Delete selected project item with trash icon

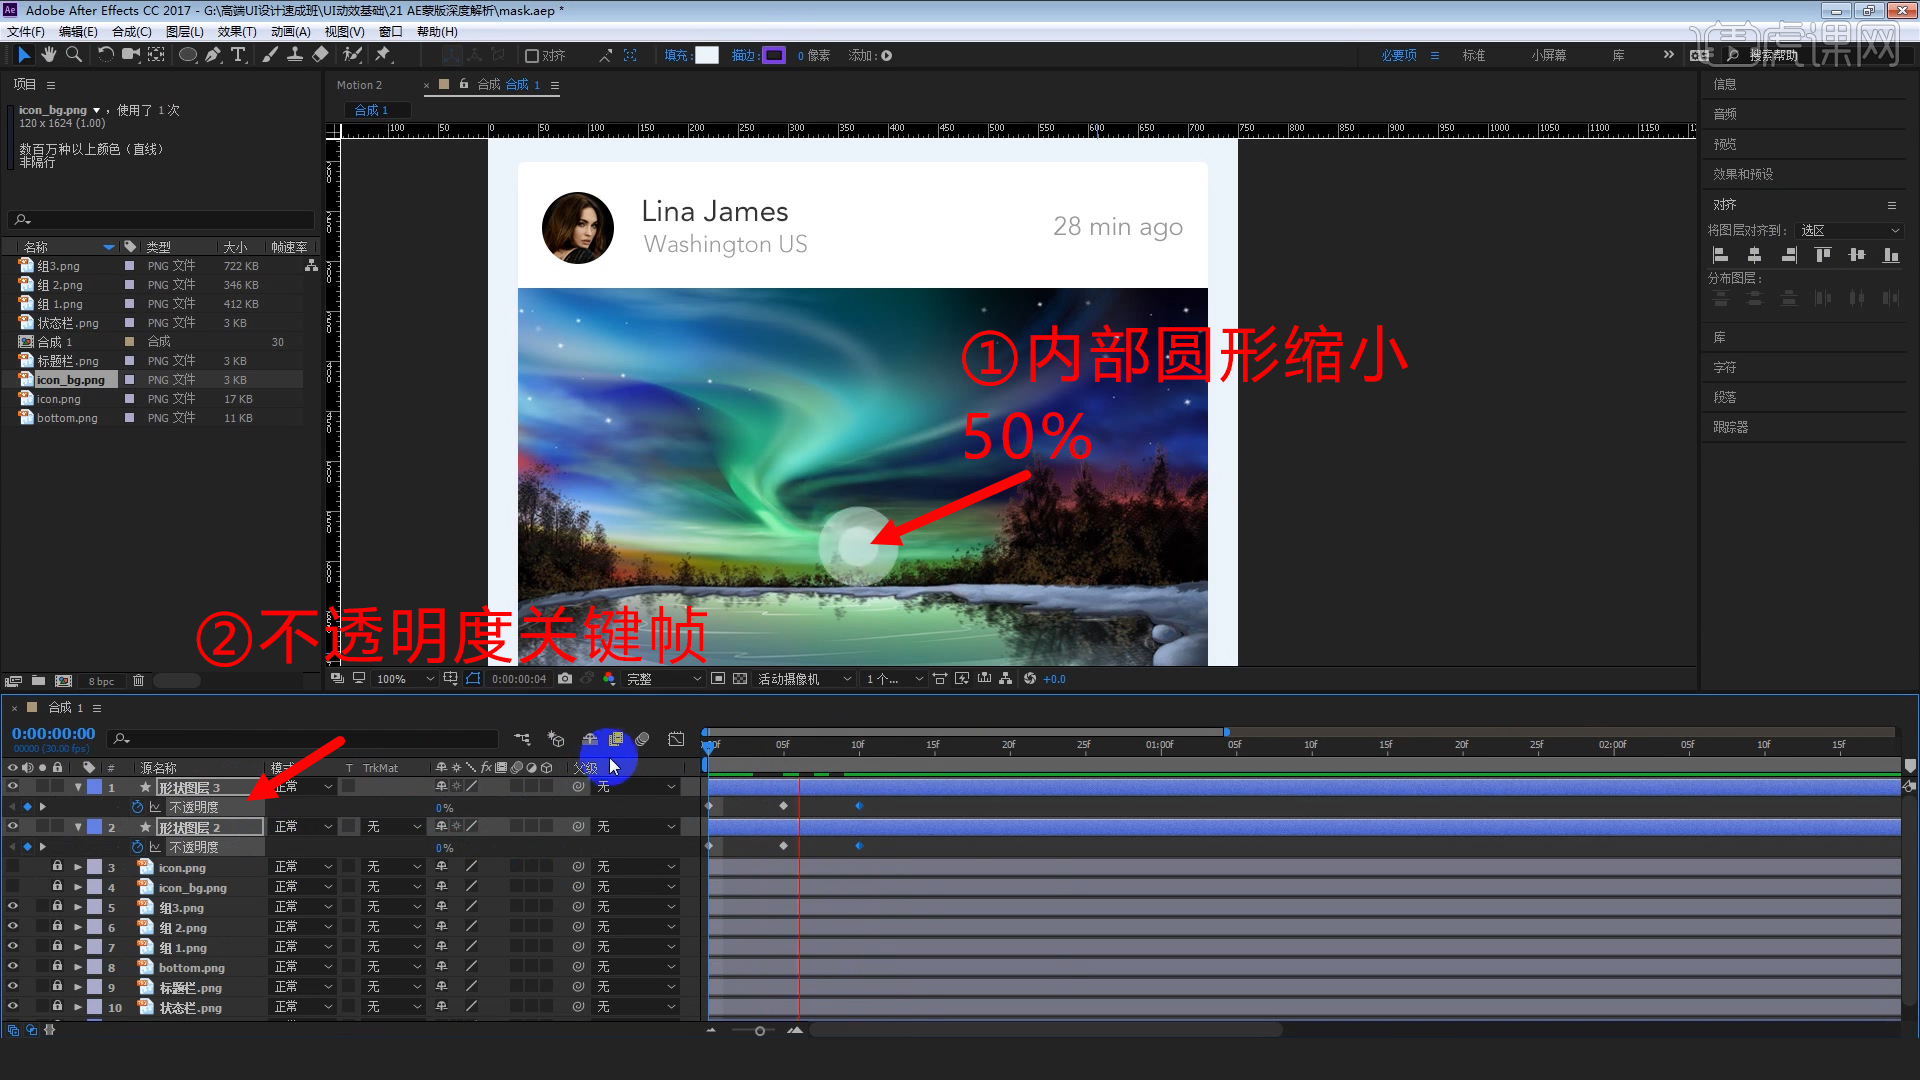pyautogui.click(x=139, y=681)
